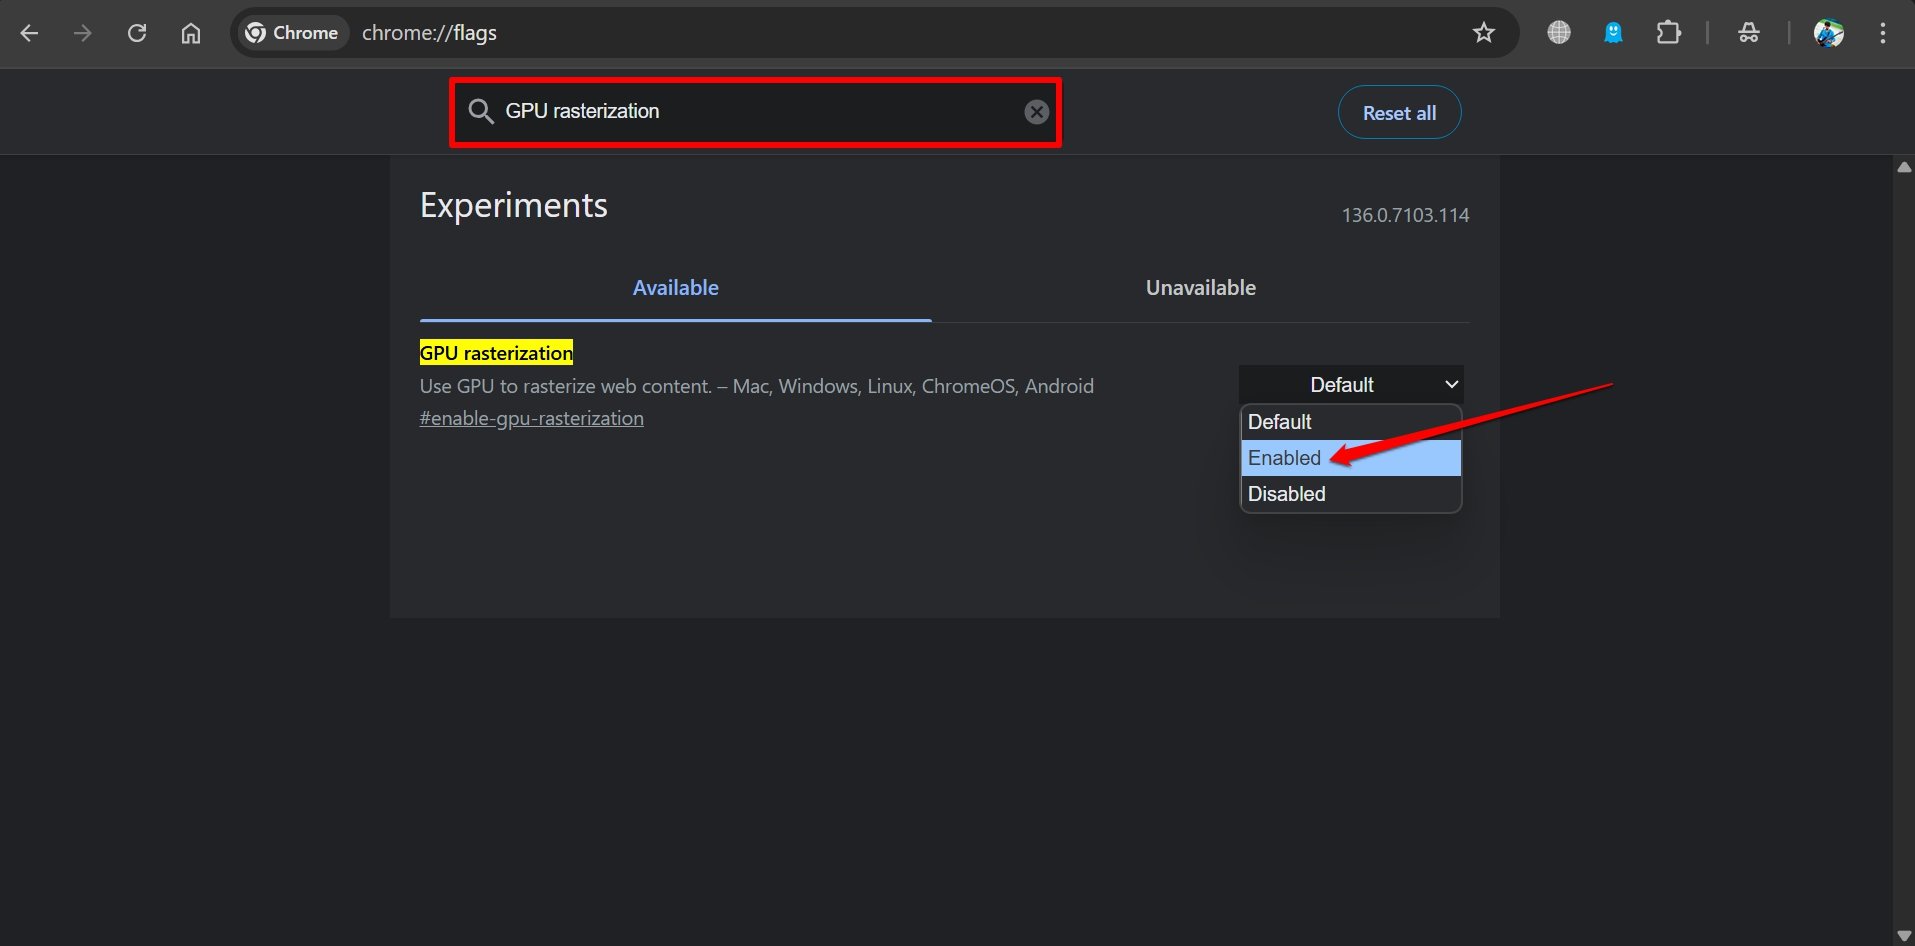The width and height of the screenshot is (1915, 946).
Task: Open the Extensions puzzle menu
Action: tap(1668, 33)
